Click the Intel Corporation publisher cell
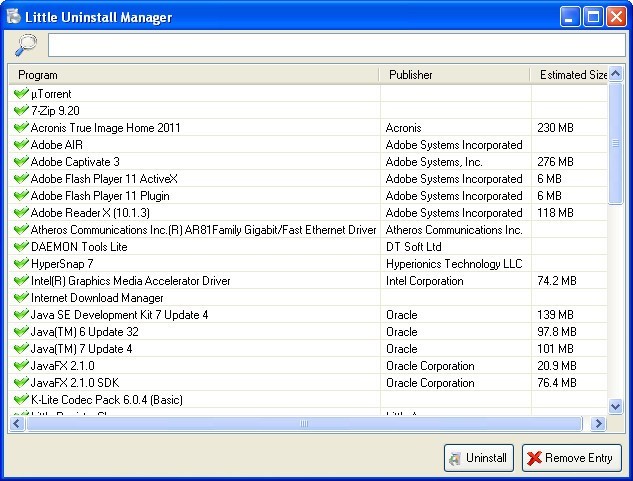This screenshot has height=481, width=633. tap(425, 281)
